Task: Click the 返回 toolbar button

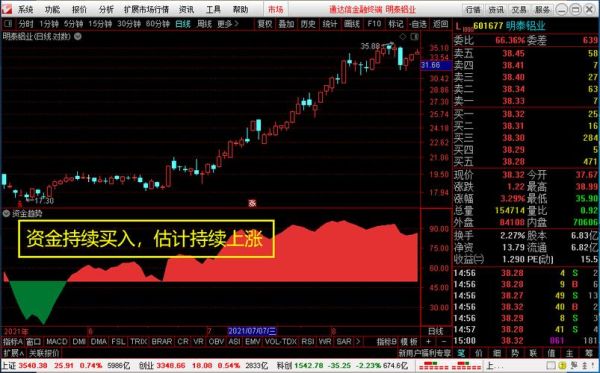Action: click(440, 24)
